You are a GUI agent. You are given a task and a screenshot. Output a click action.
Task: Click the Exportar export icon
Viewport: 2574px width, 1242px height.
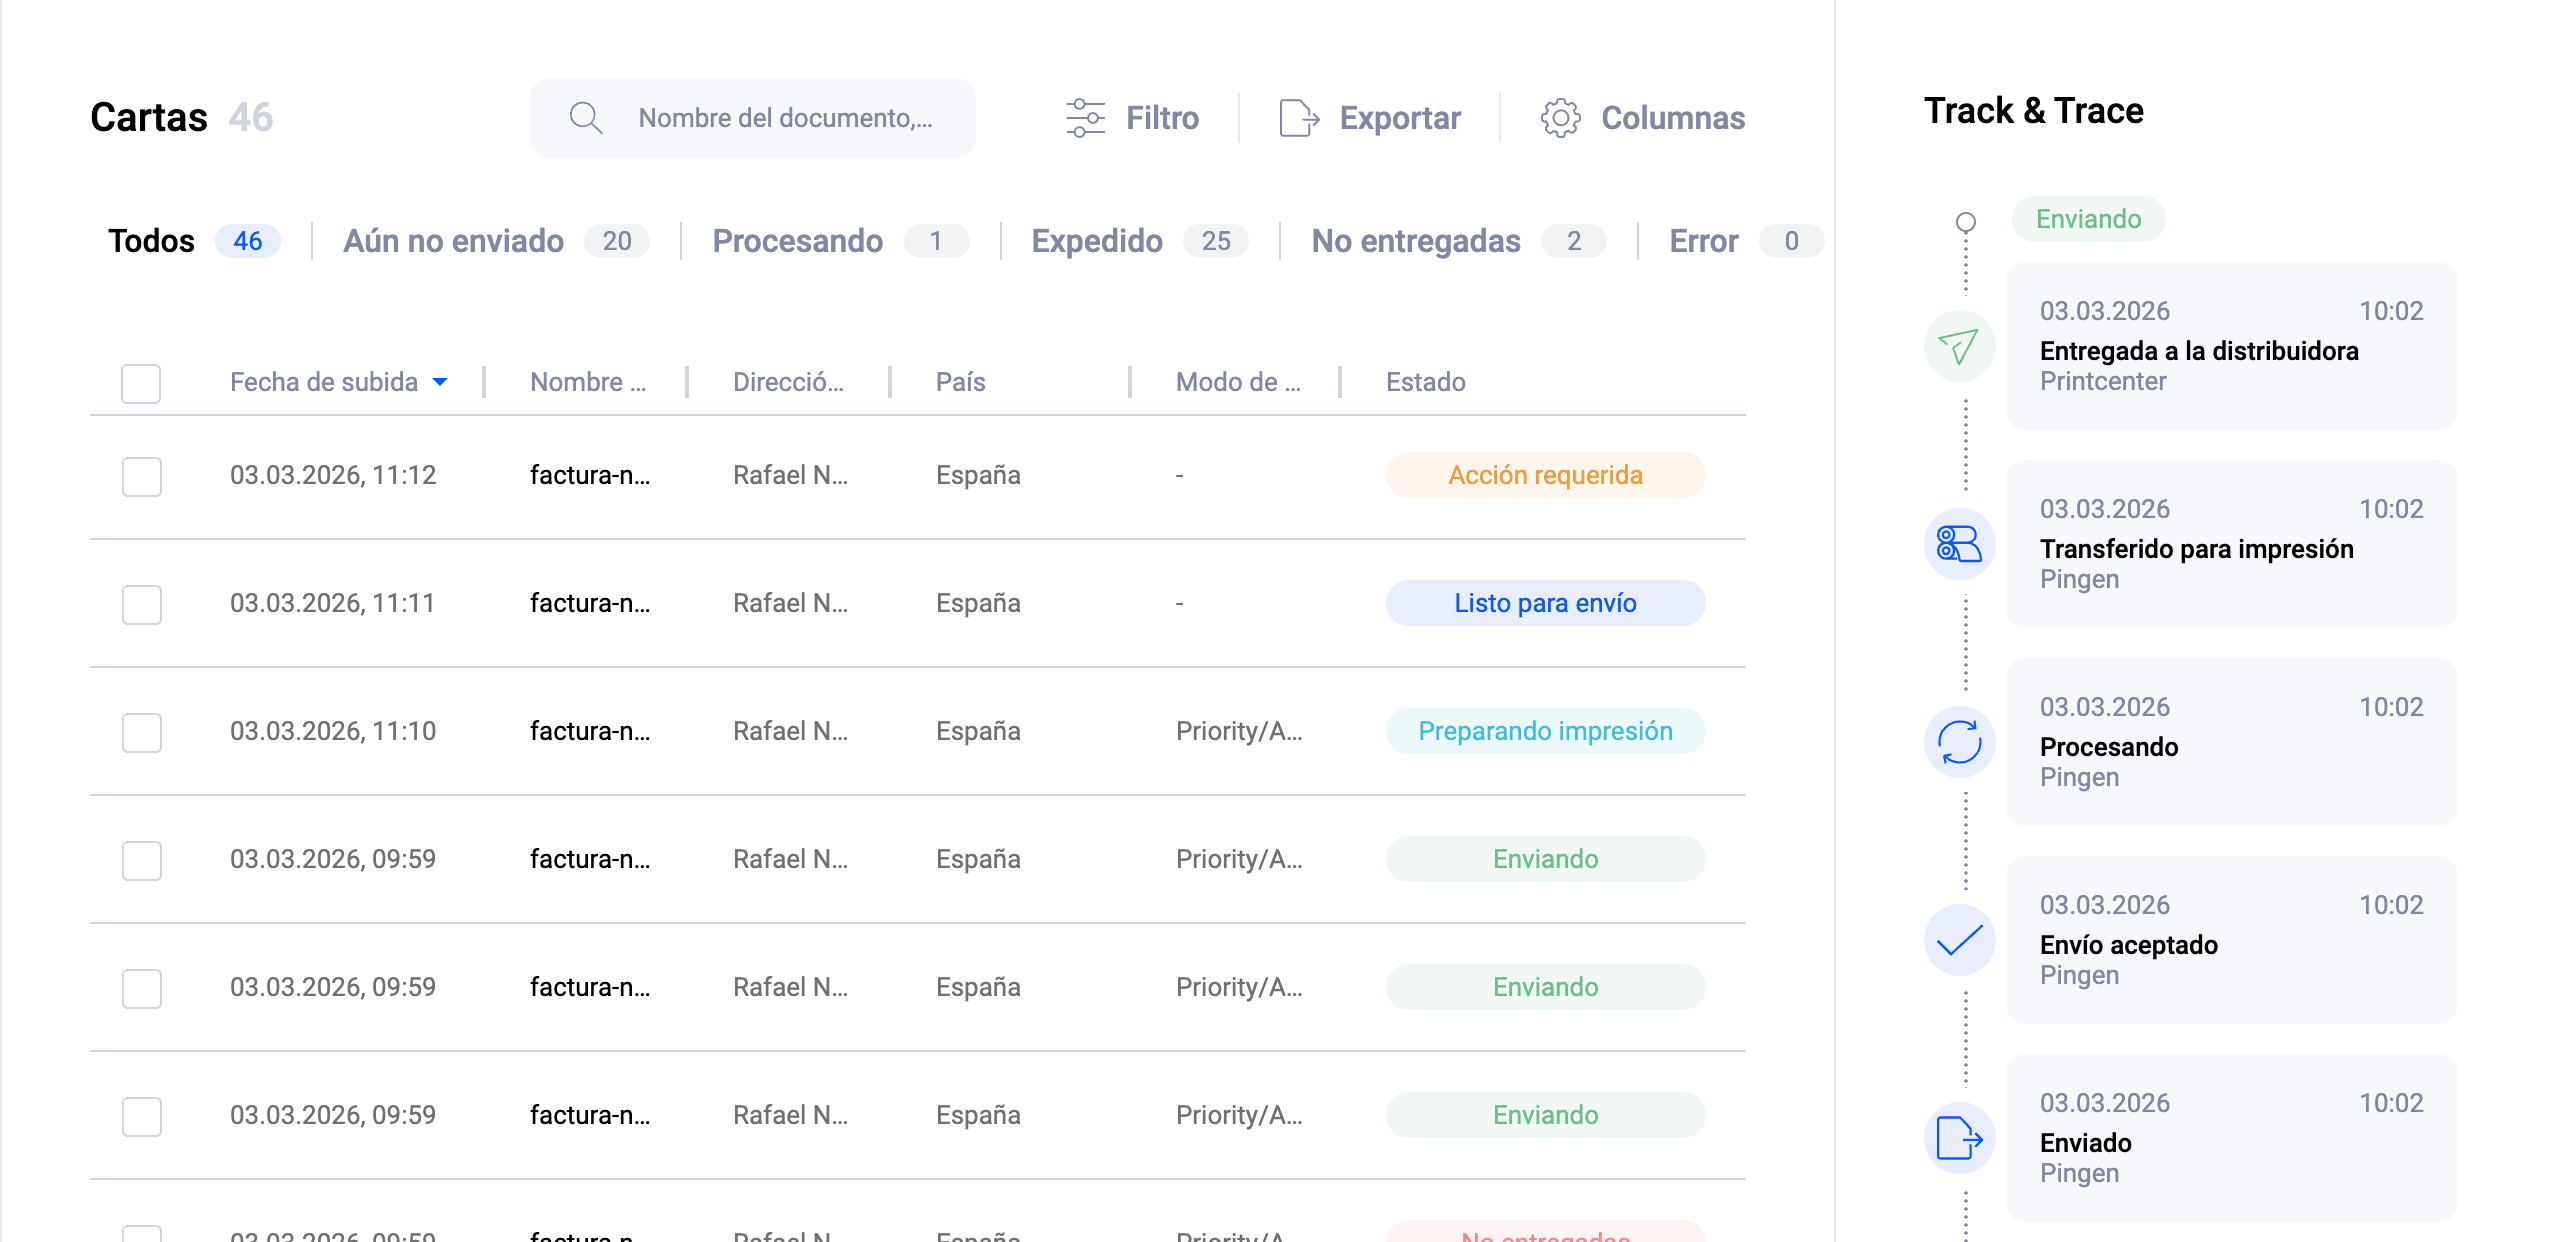click(x=1297, y=117)
